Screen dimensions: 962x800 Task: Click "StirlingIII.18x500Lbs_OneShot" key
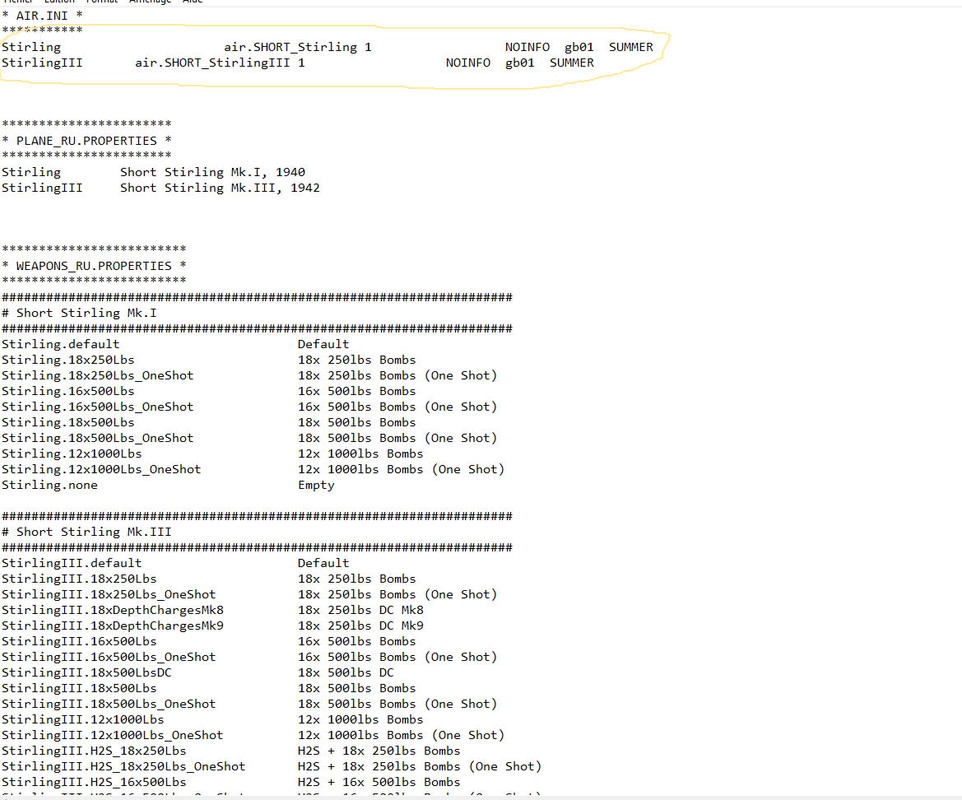click(109, 704)
